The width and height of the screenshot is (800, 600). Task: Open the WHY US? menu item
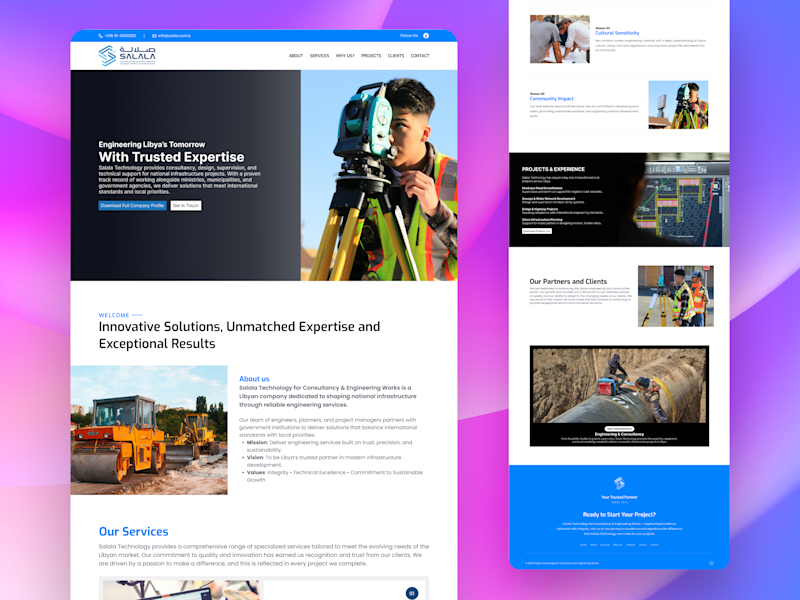[345, 56]
